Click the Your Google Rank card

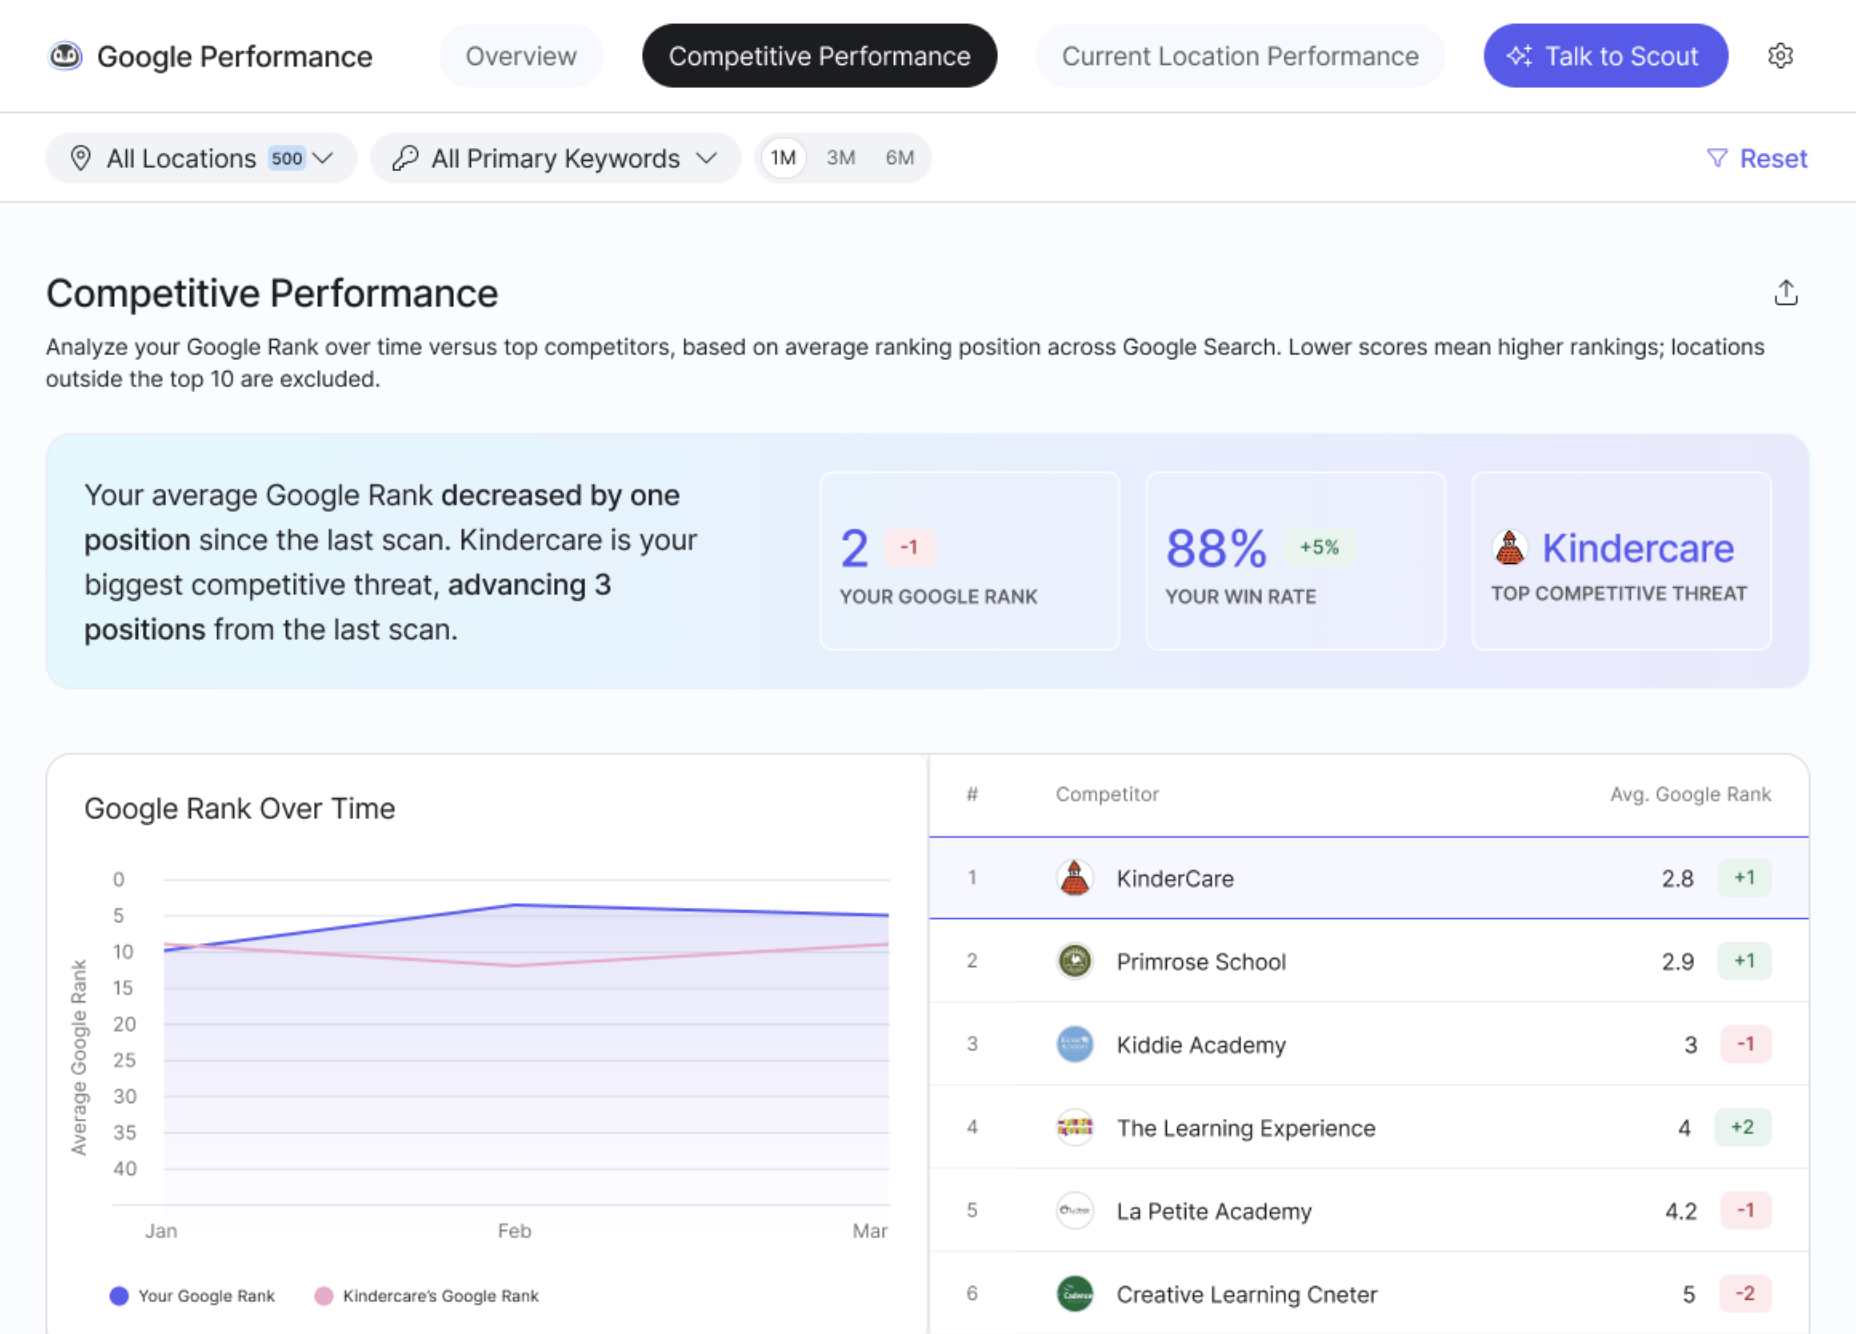point(970,561)
